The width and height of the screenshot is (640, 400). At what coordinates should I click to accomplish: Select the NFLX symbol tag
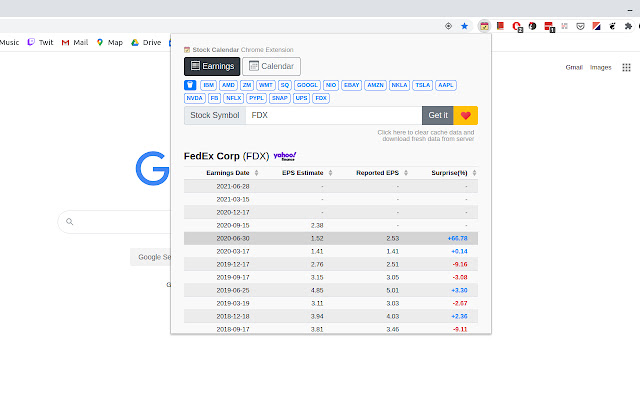click(x=233, y=98)
